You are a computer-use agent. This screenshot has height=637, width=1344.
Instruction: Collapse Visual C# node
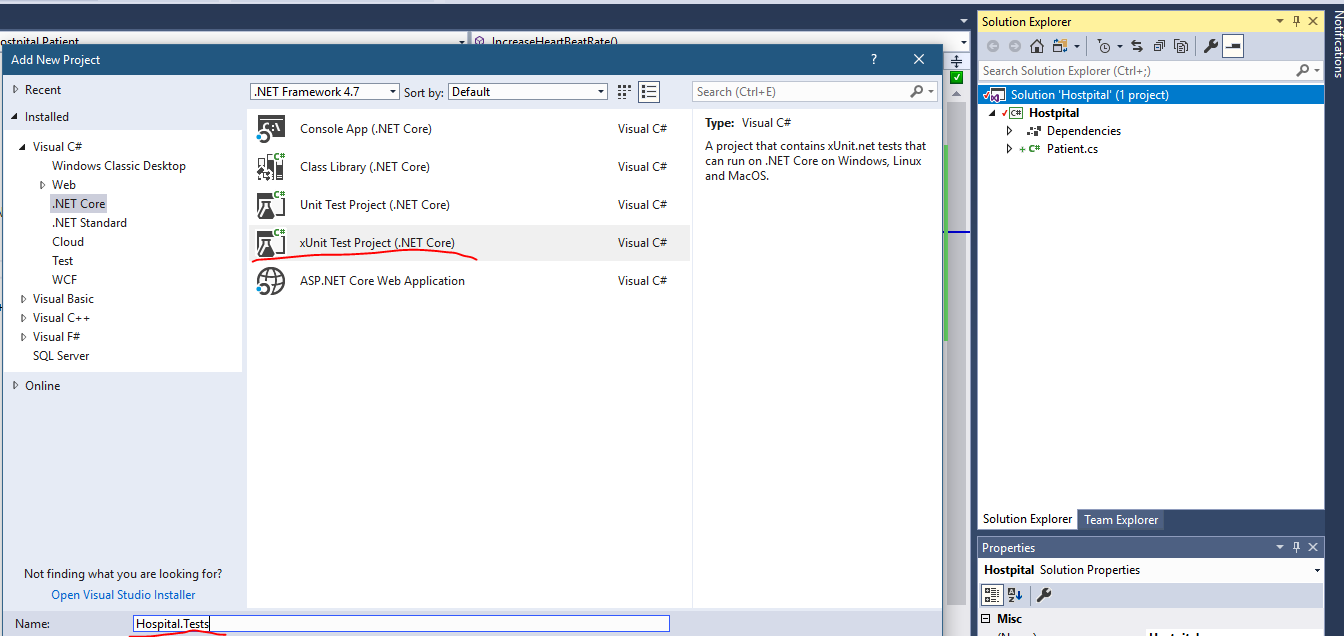point(24,147)
